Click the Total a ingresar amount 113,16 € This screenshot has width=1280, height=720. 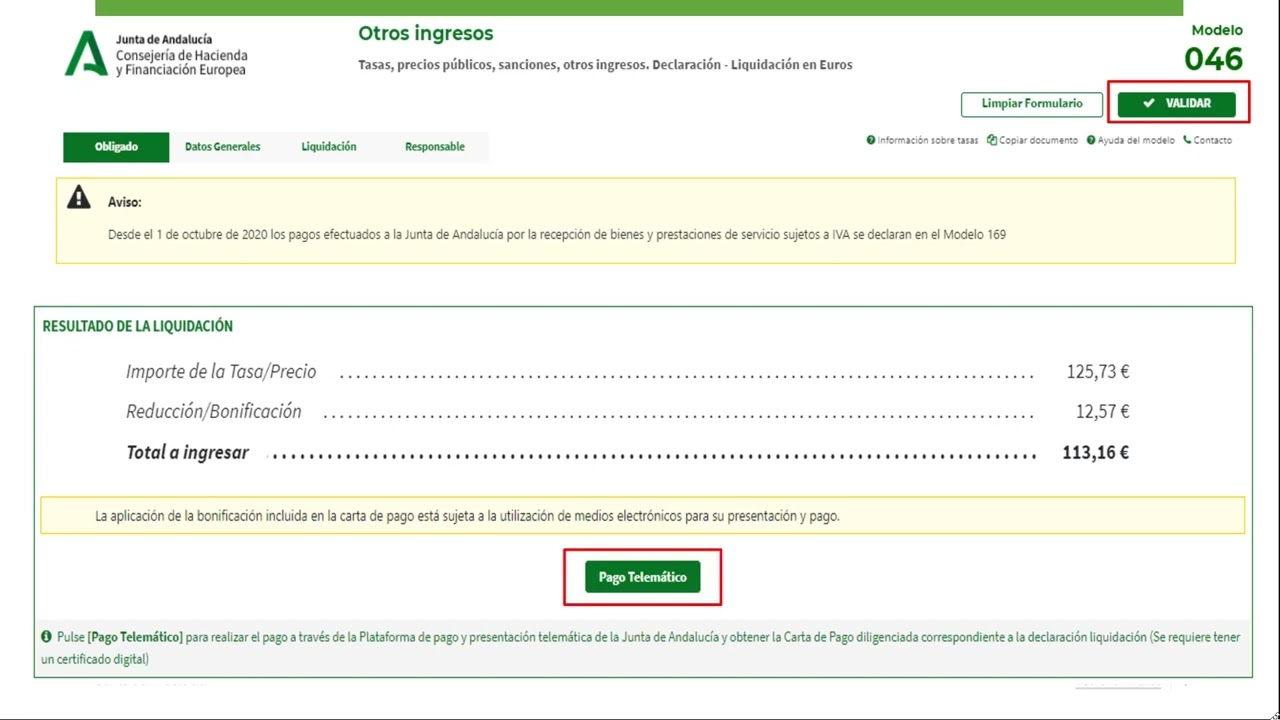1095,453
